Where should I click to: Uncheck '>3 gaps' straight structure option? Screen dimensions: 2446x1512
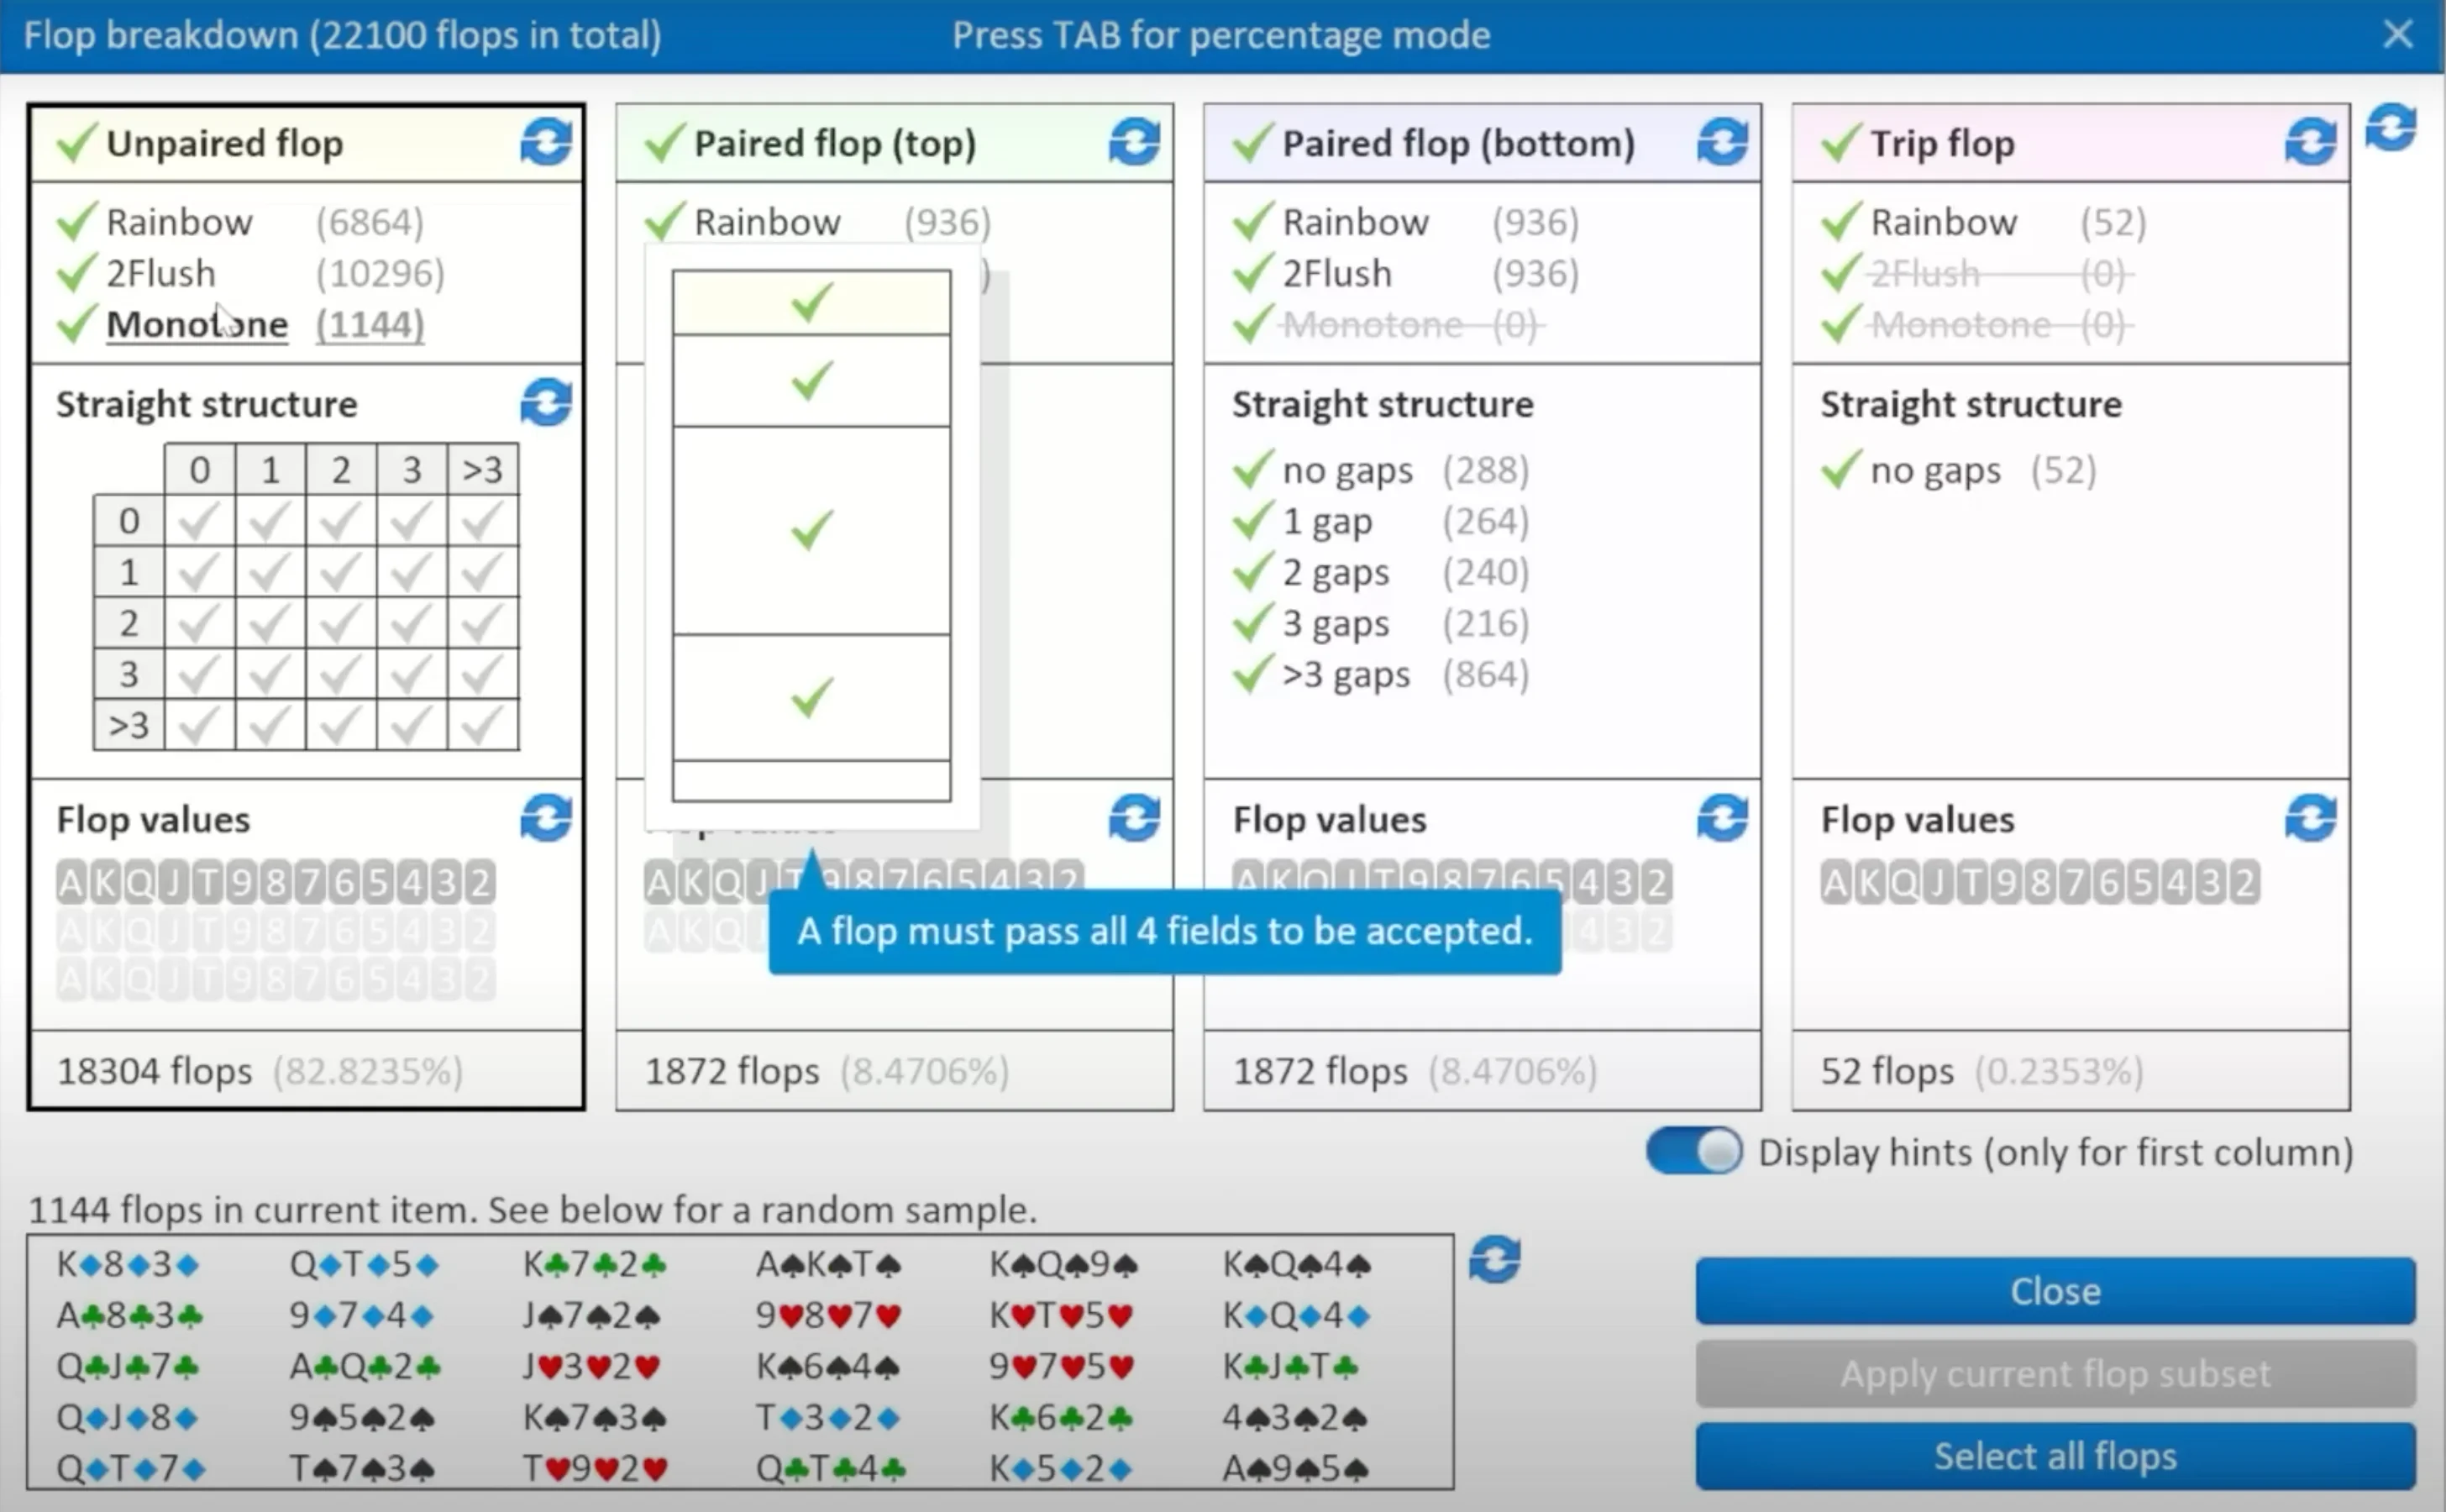click(x=1253, y=675)
